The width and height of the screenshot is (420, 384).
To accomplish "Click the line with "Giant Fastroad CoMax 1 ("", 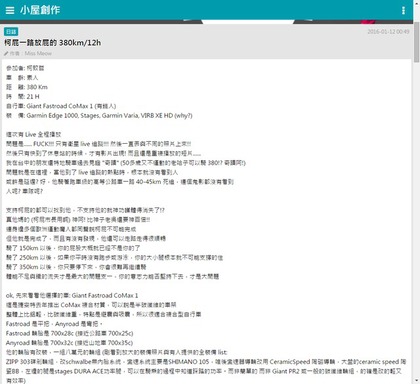I will pos(61,106).
